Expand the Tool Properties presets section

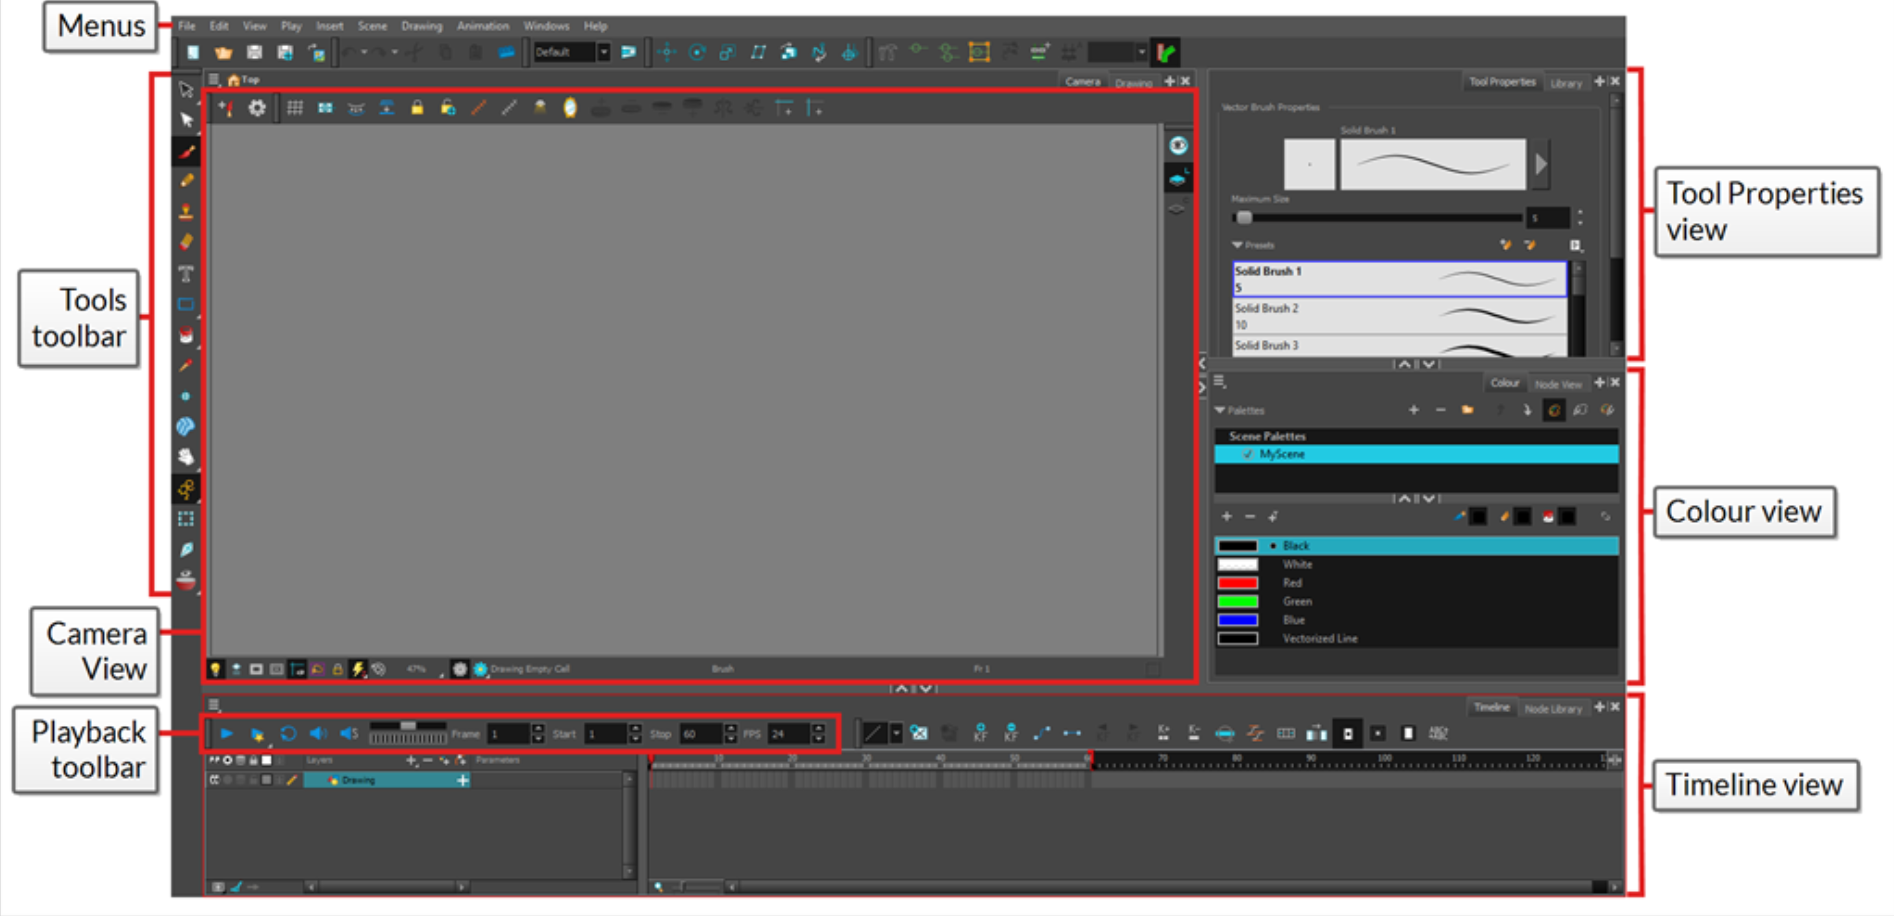[1237, 244]
